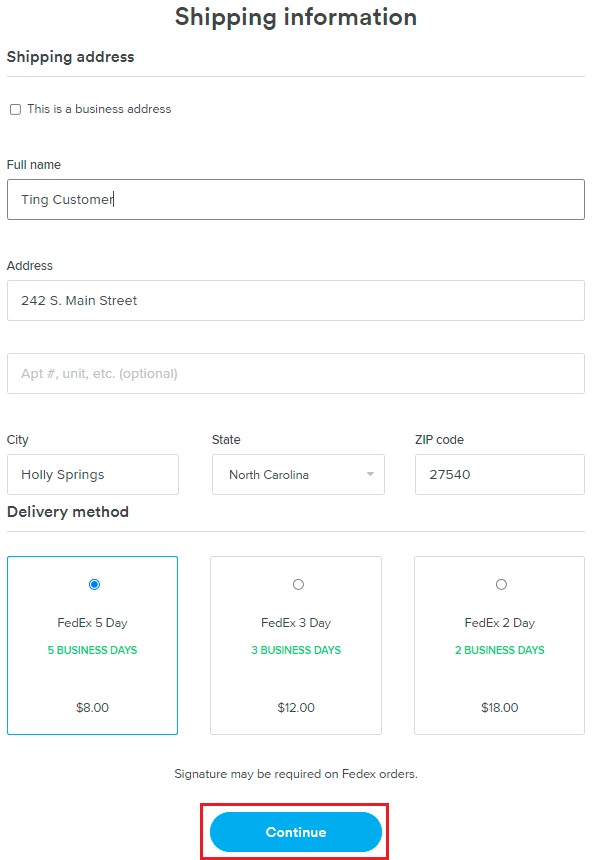Image resolution: width=593 pixels, height=860 pixels.
Task: Click the Shipping address section heading
Action: (x=70, y=57)
